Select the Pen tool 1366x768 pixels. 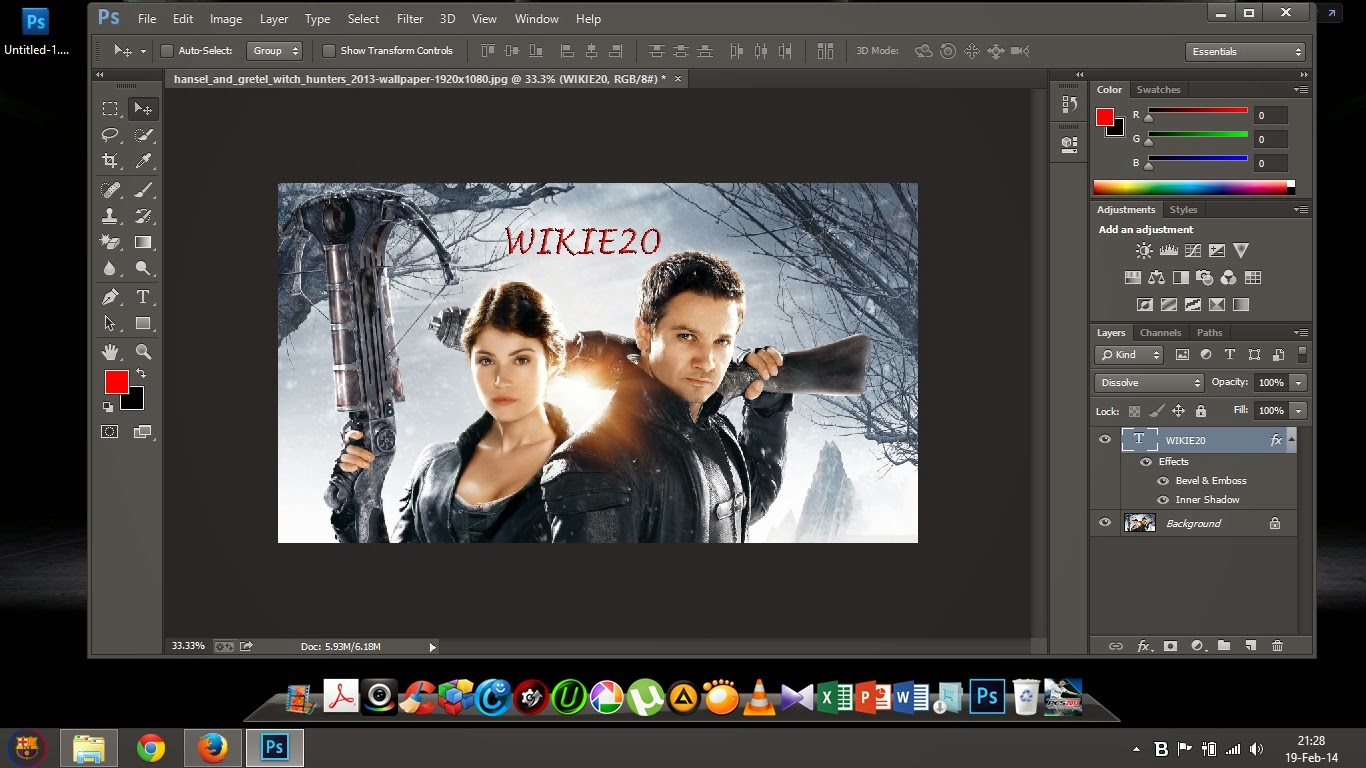coord(110,297)
